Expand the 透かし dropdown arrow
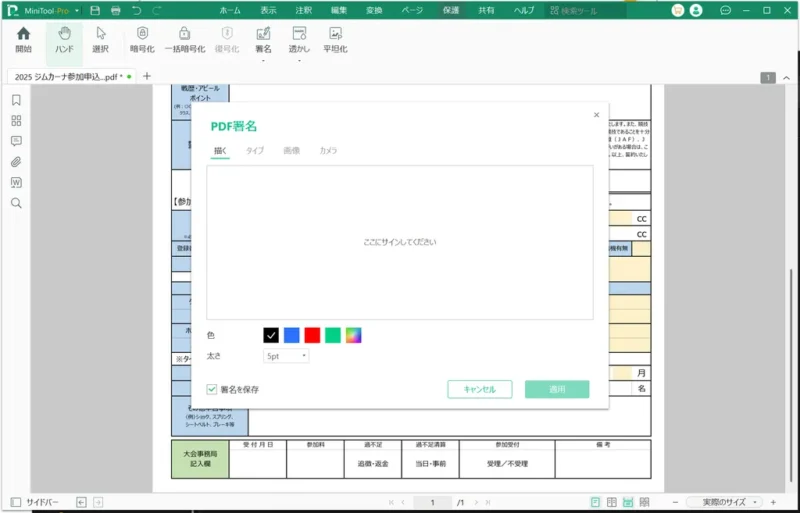Screen dimensions: 800x513 [x=299, y=61]
